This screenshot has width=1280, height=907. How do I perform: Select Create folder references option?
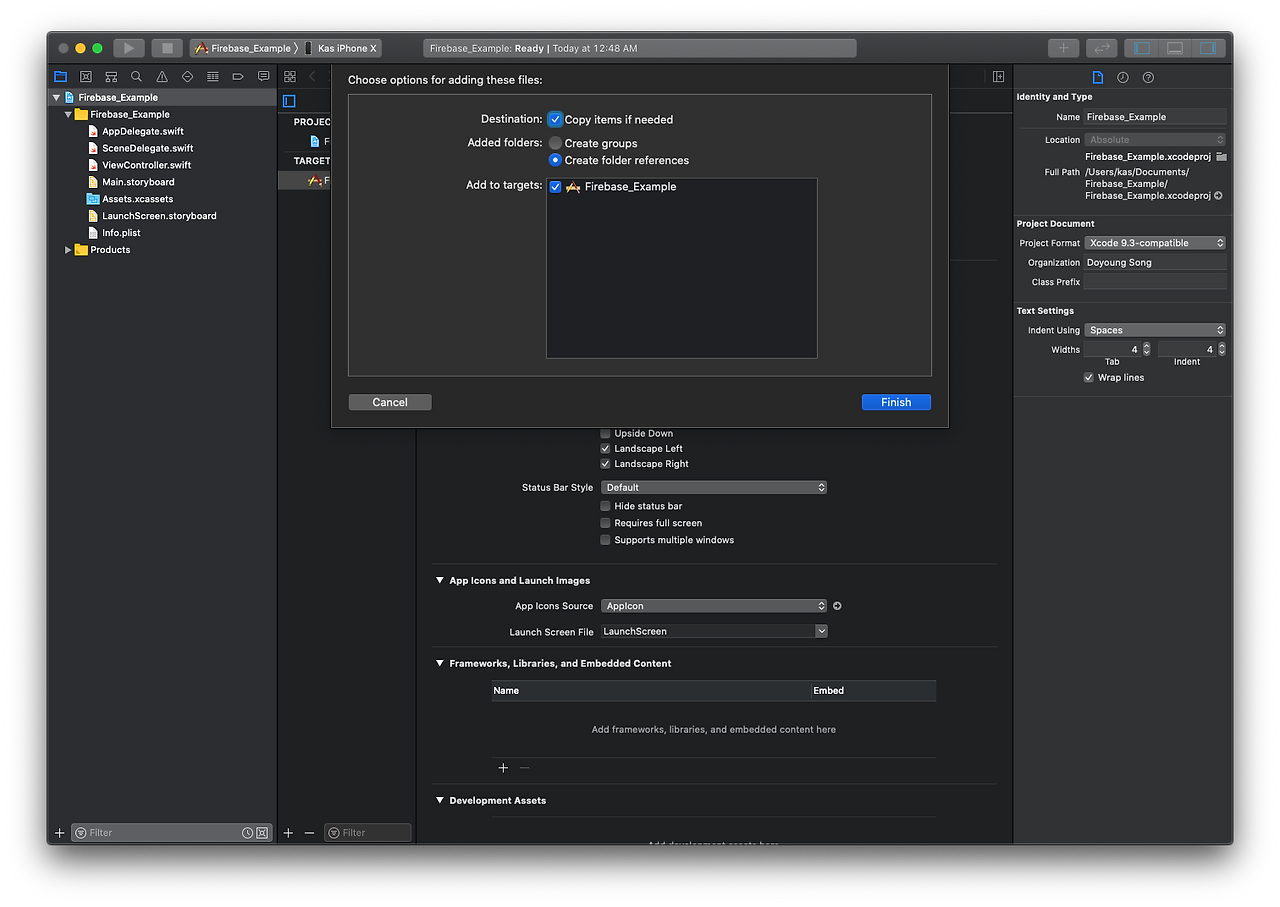[555, 160]
